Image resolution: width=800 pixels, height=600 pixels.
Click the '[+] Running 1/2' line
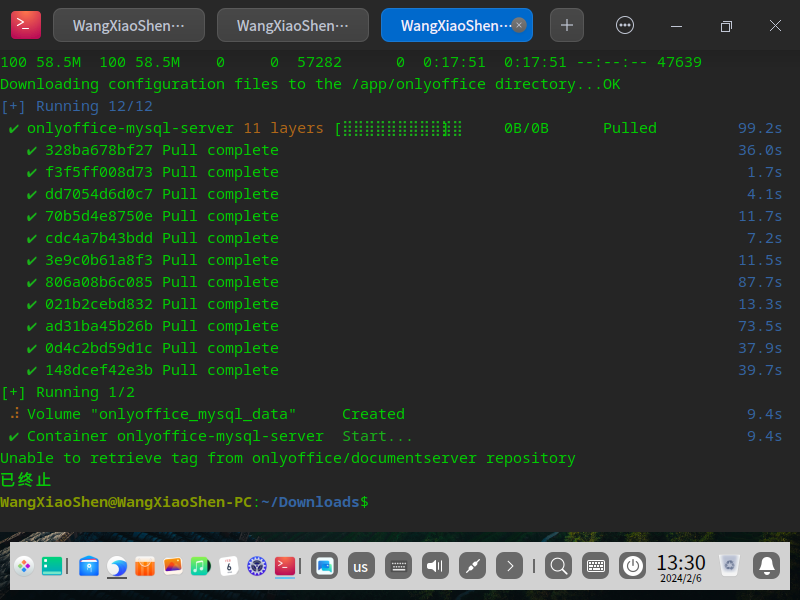[68, 392]
